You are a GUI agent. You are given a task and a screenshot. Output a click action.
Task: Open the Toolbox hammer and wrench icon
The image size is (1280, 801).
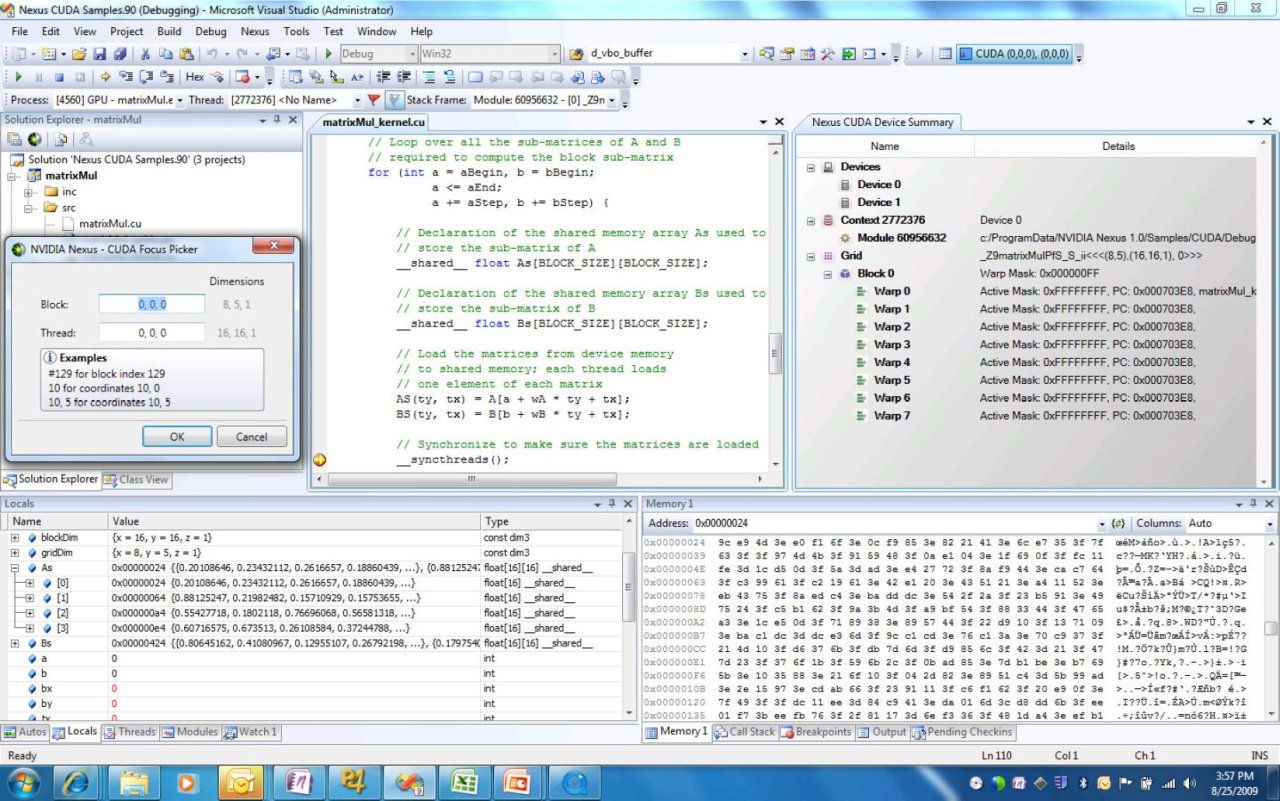[x=827, y=54]
